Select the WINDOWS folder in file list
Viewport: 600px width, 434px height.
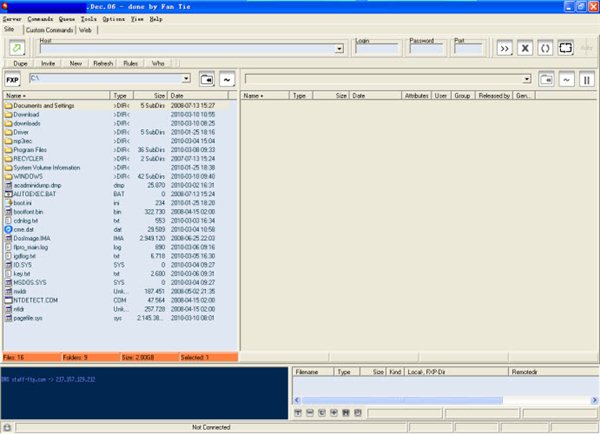click(x=29, y=176)
